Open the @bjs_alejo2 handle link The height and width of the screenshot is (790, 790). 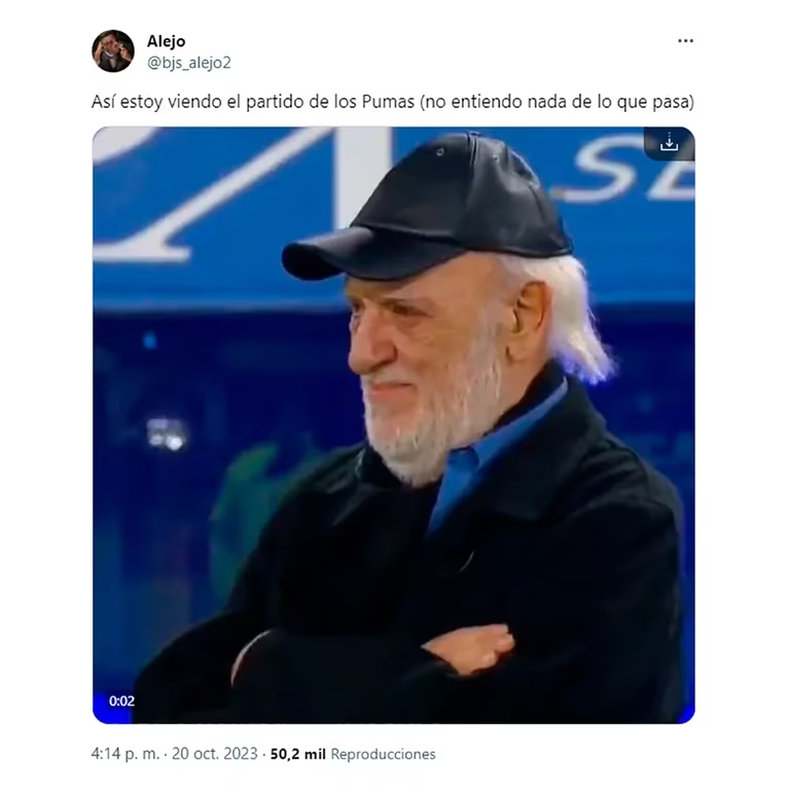tap(189, 62)
